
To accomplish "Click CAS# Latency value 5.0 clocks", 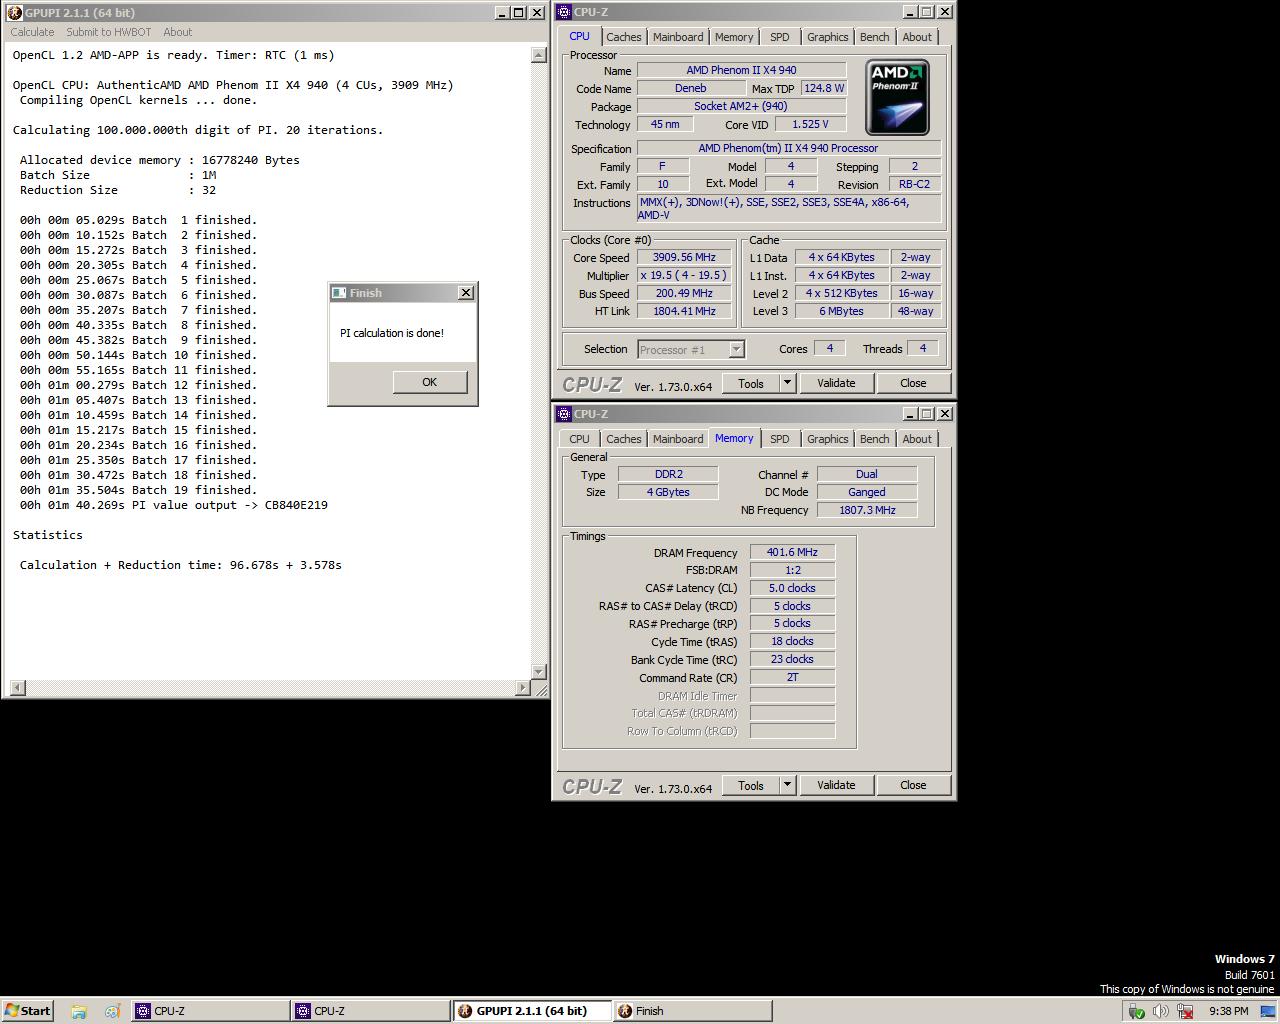I will pos(792,588).
